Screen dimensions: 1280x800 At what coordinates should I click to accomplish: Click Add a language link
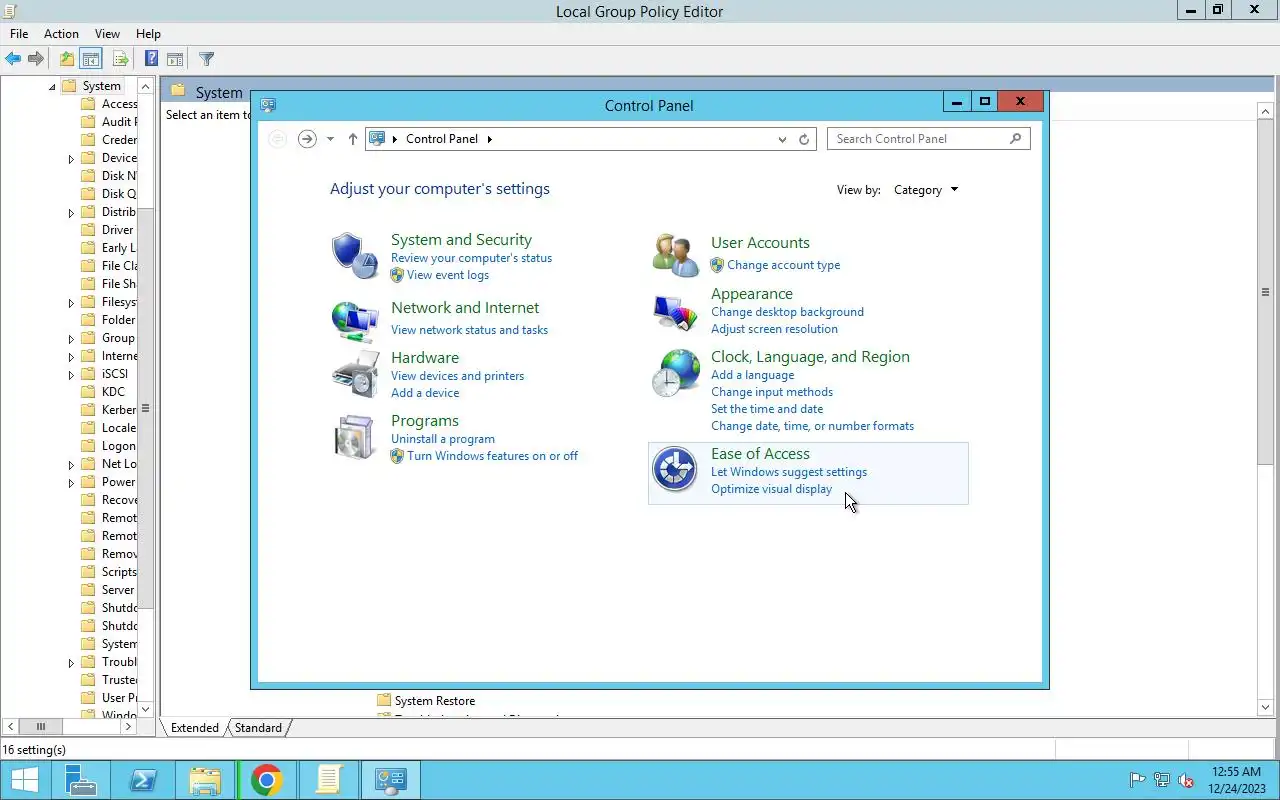point(752,375)
